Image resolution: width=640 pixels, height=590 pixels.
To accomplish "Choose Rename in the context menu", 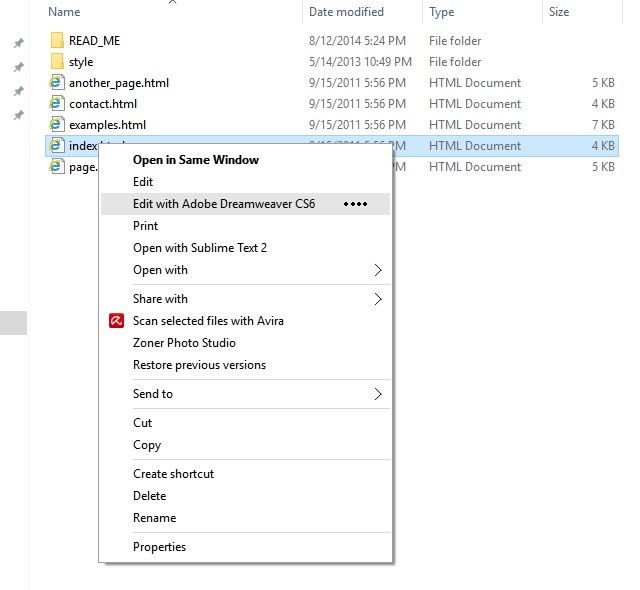I will click(154, 518).
